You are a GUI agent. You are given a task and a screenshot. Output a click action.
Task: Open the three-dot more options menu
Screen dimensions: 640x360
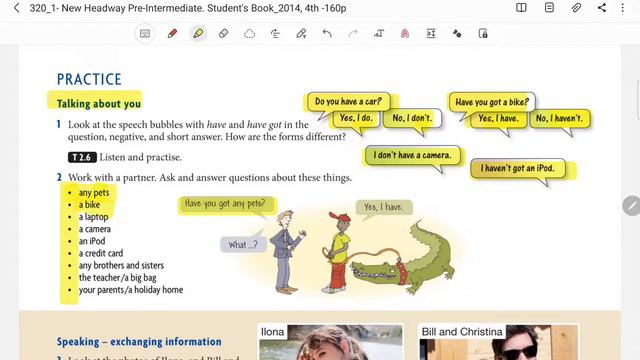[622, 8]
